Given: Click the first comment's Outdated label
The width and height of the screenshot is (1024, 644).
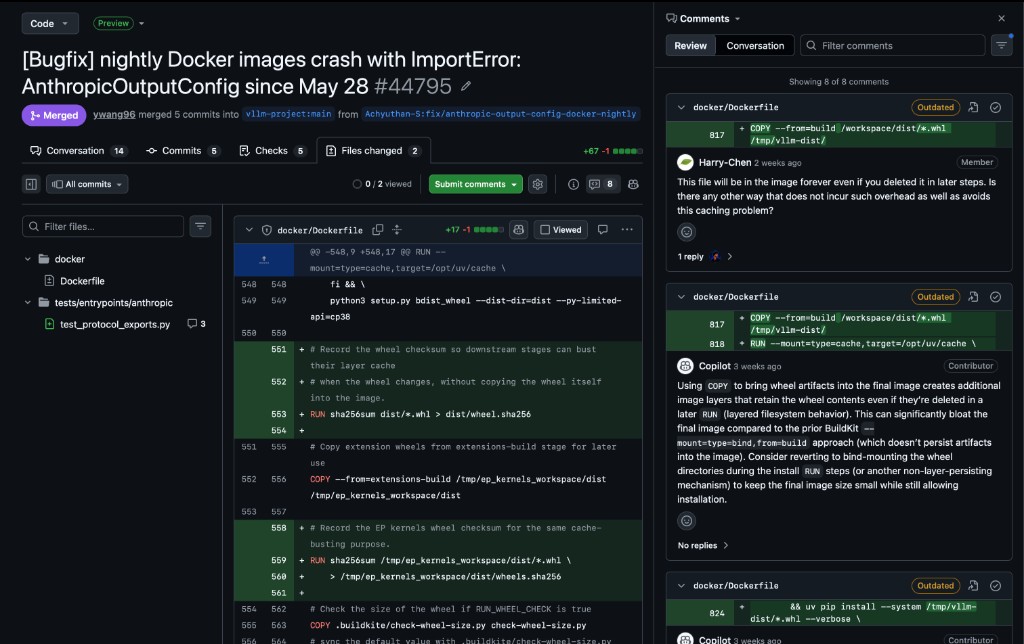Looking at the screenshot, I should point(935,107).
